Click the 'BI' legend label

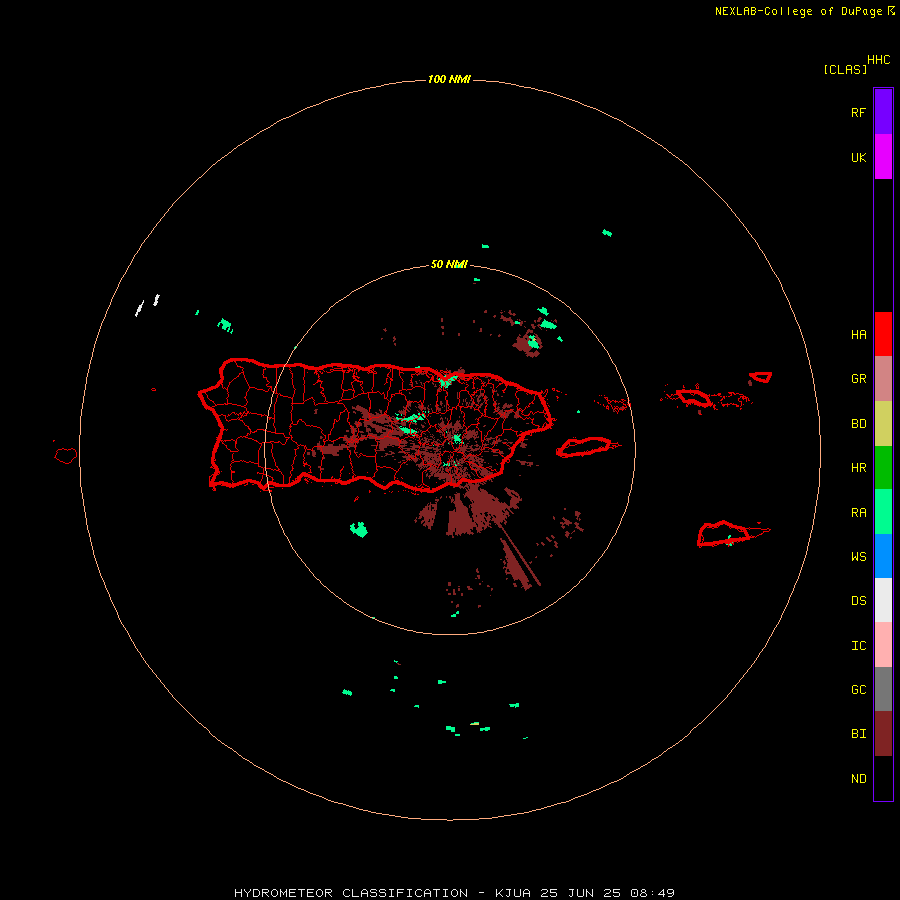coord(858,734)
